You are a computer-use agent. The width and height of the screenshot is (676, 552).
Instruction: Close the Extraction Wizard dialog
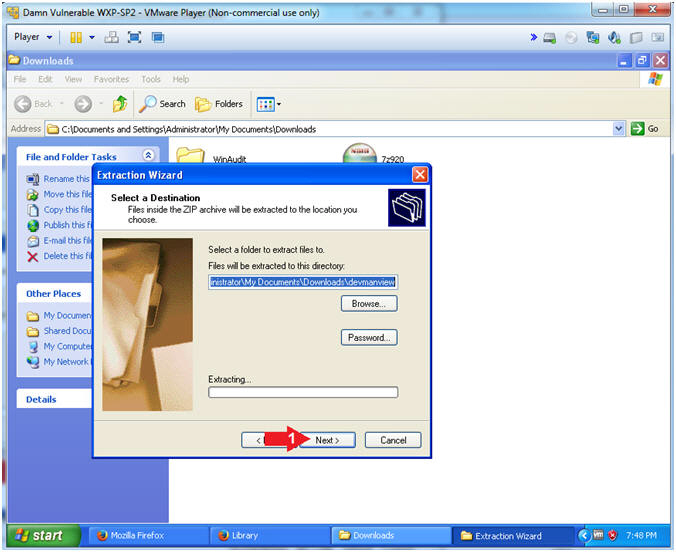tap(419, 175)
